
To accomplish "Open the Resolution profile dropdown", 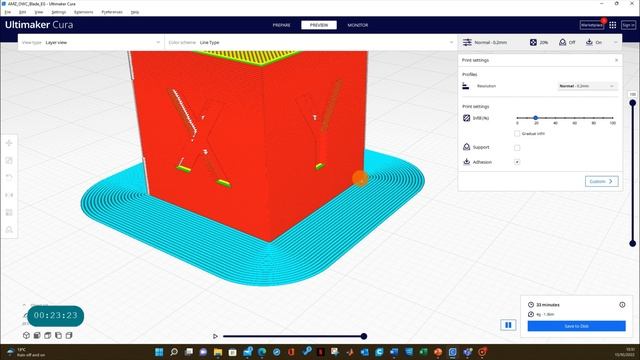I will coord(587,86).
